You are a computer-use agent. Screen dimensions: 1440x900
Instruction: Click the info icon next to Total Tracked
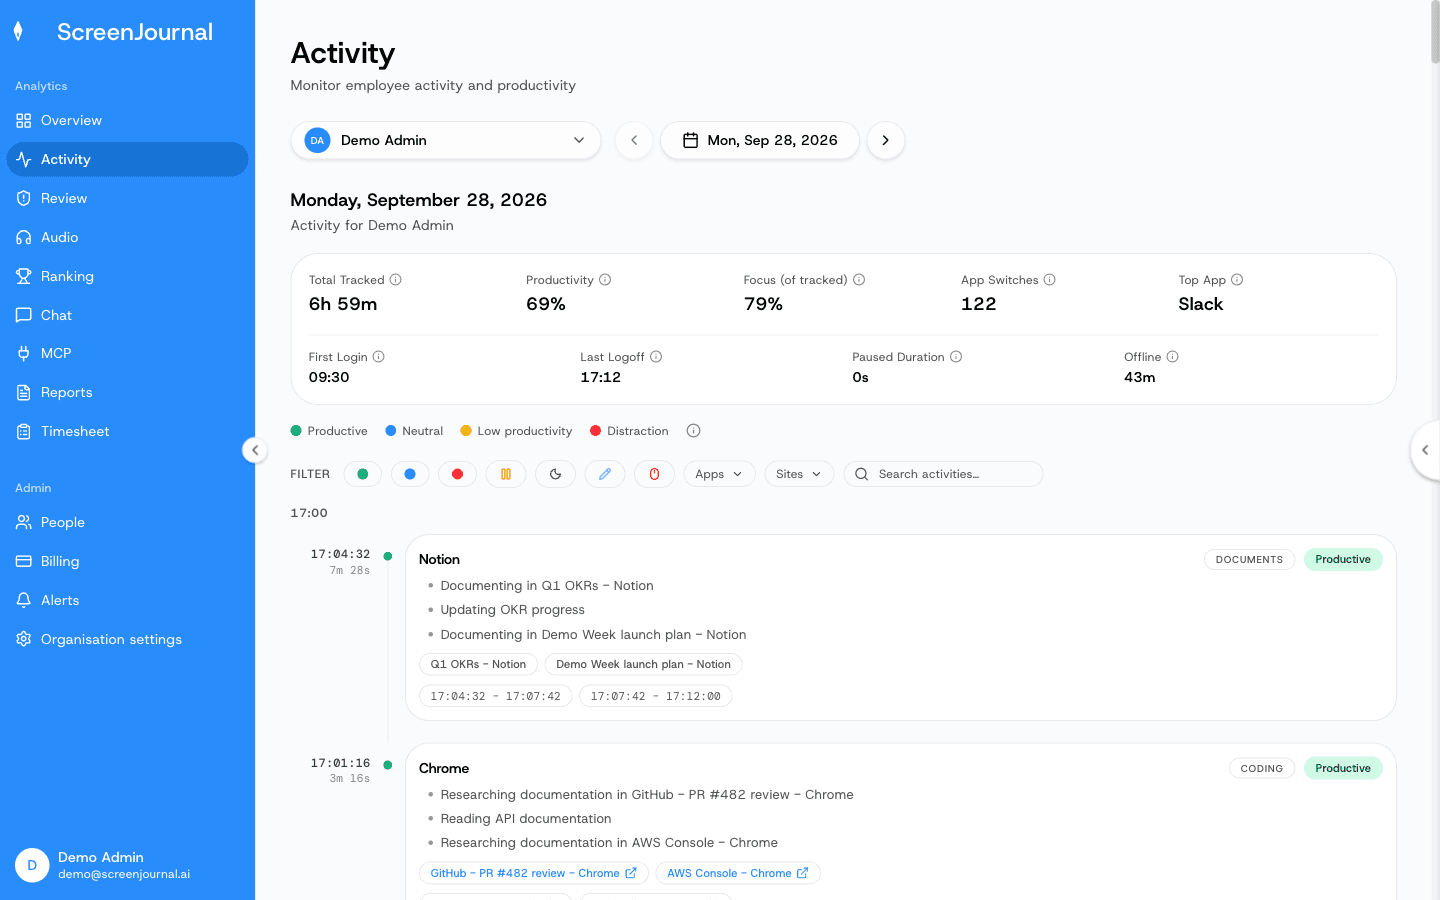[396, 280]
